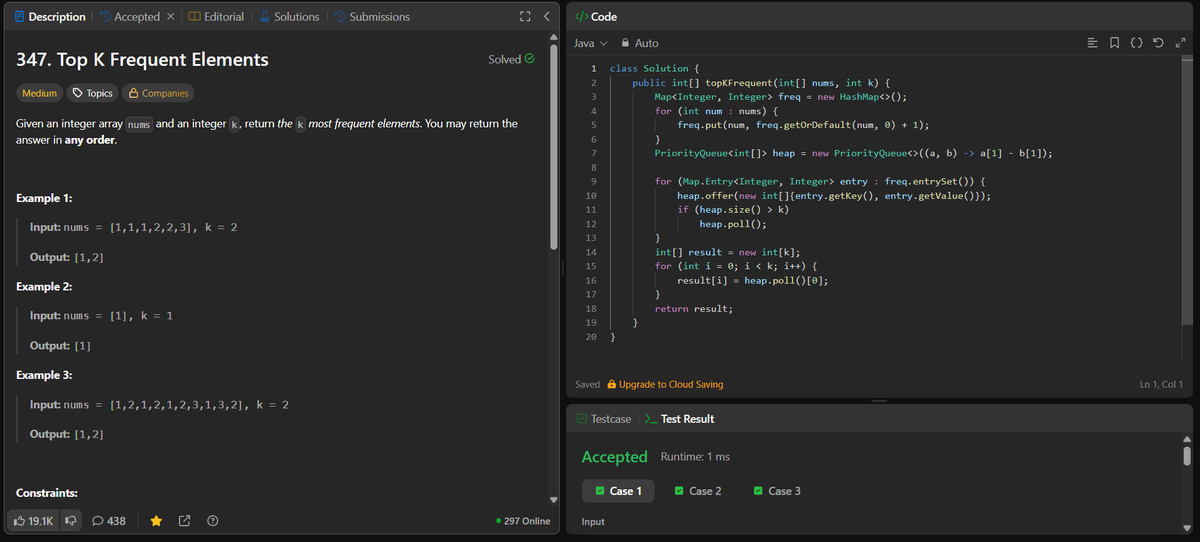The image size is (1200, 542).
Task: Click the 'Example 3:' heading
Action: click(45, 375)
